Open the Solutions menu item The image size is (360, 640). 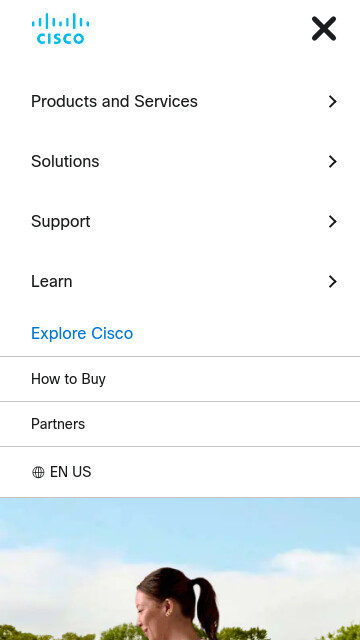(x=65, y=161)
